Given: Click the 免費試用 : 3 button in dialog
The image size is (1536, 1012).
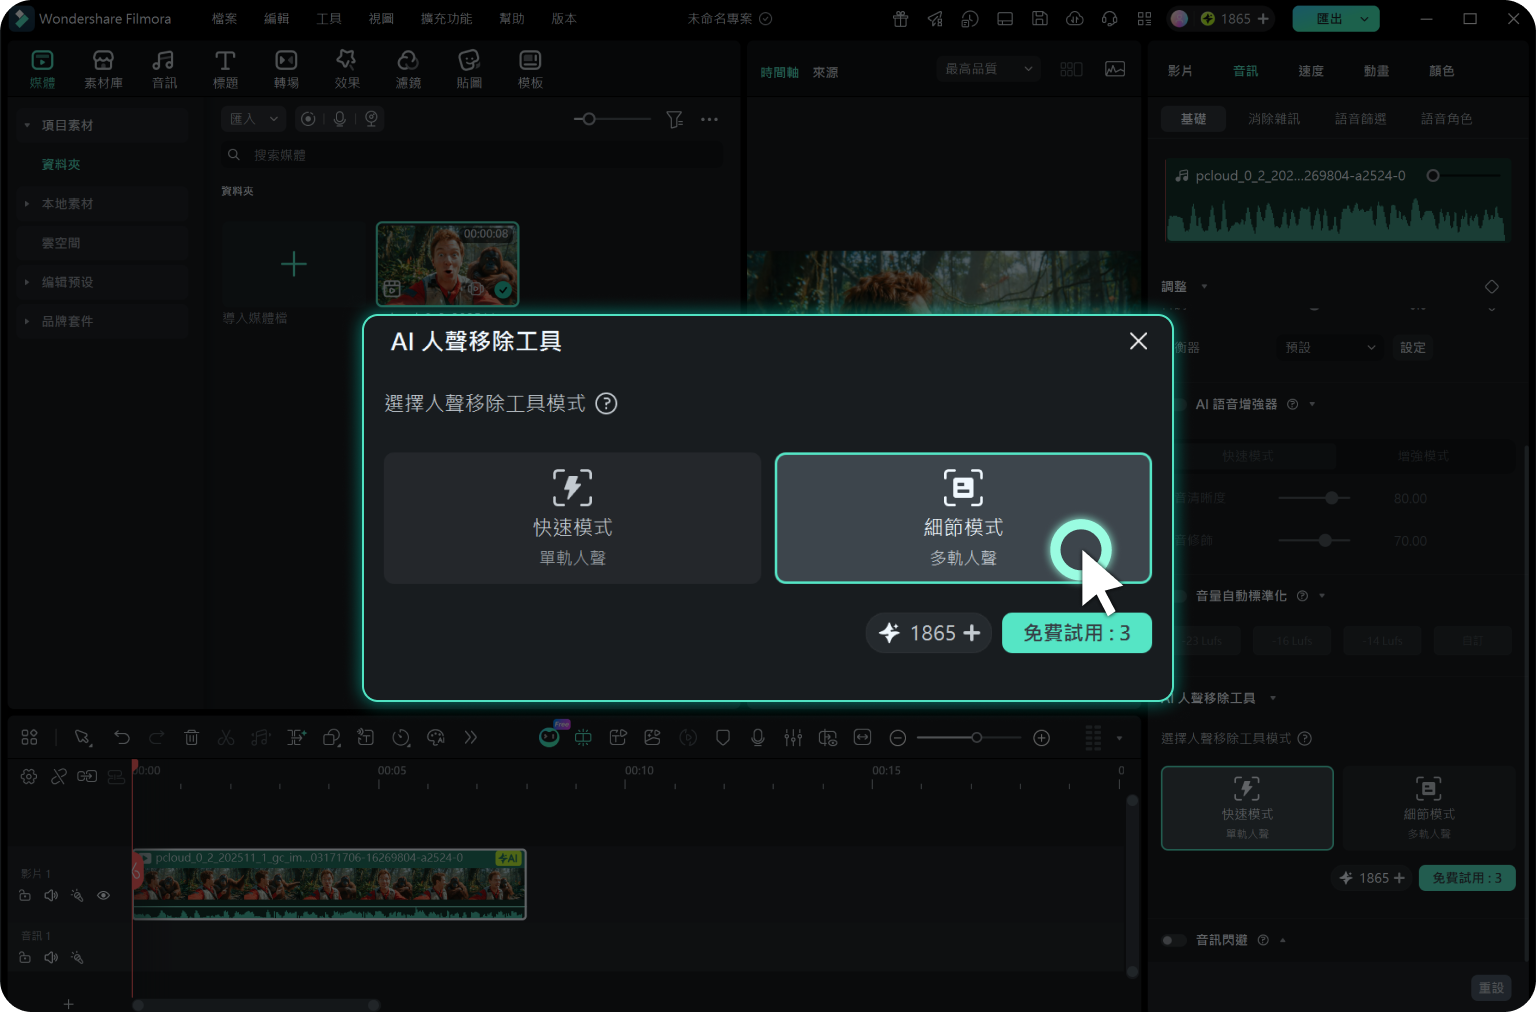Looking at the screenshot, I should [1077, 633].
